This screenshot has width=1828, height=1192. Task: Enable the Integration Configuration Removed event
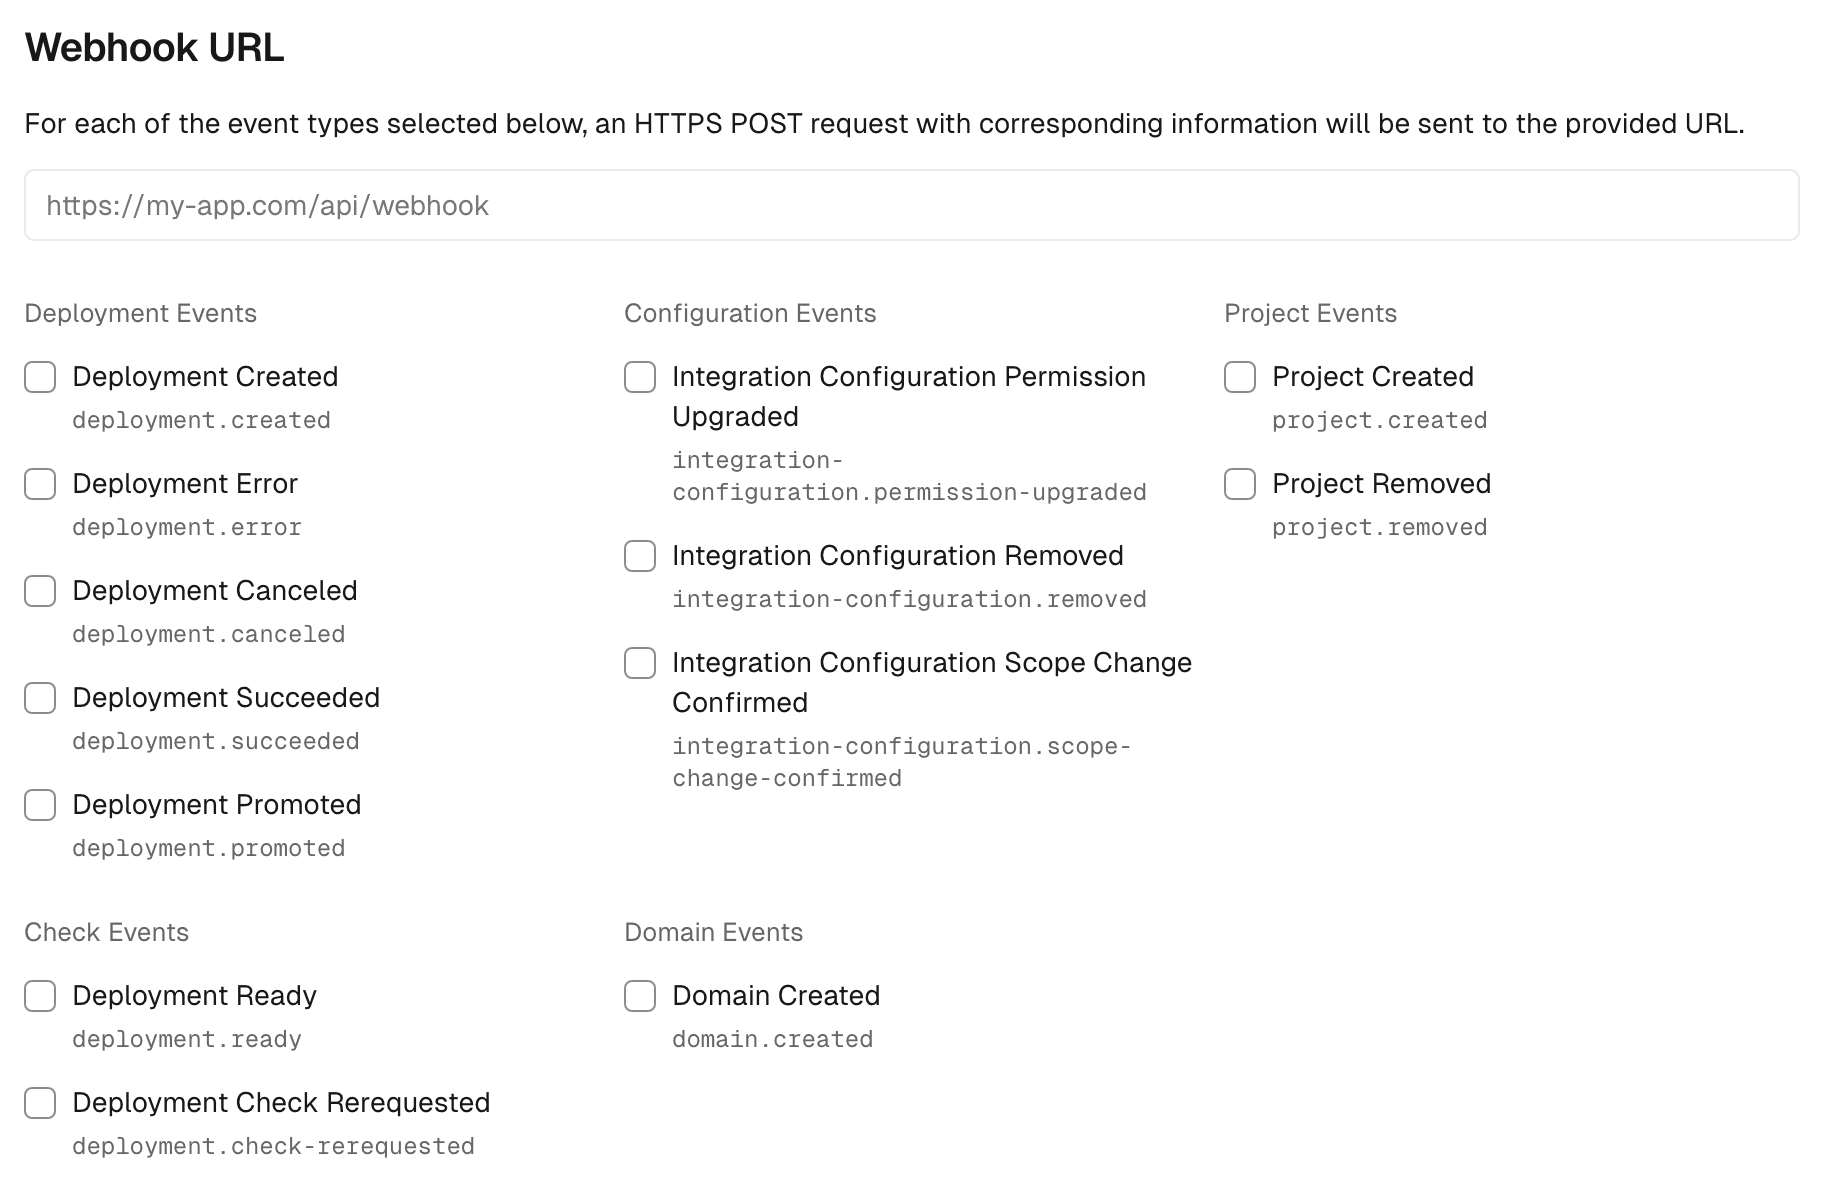(639, 556)
